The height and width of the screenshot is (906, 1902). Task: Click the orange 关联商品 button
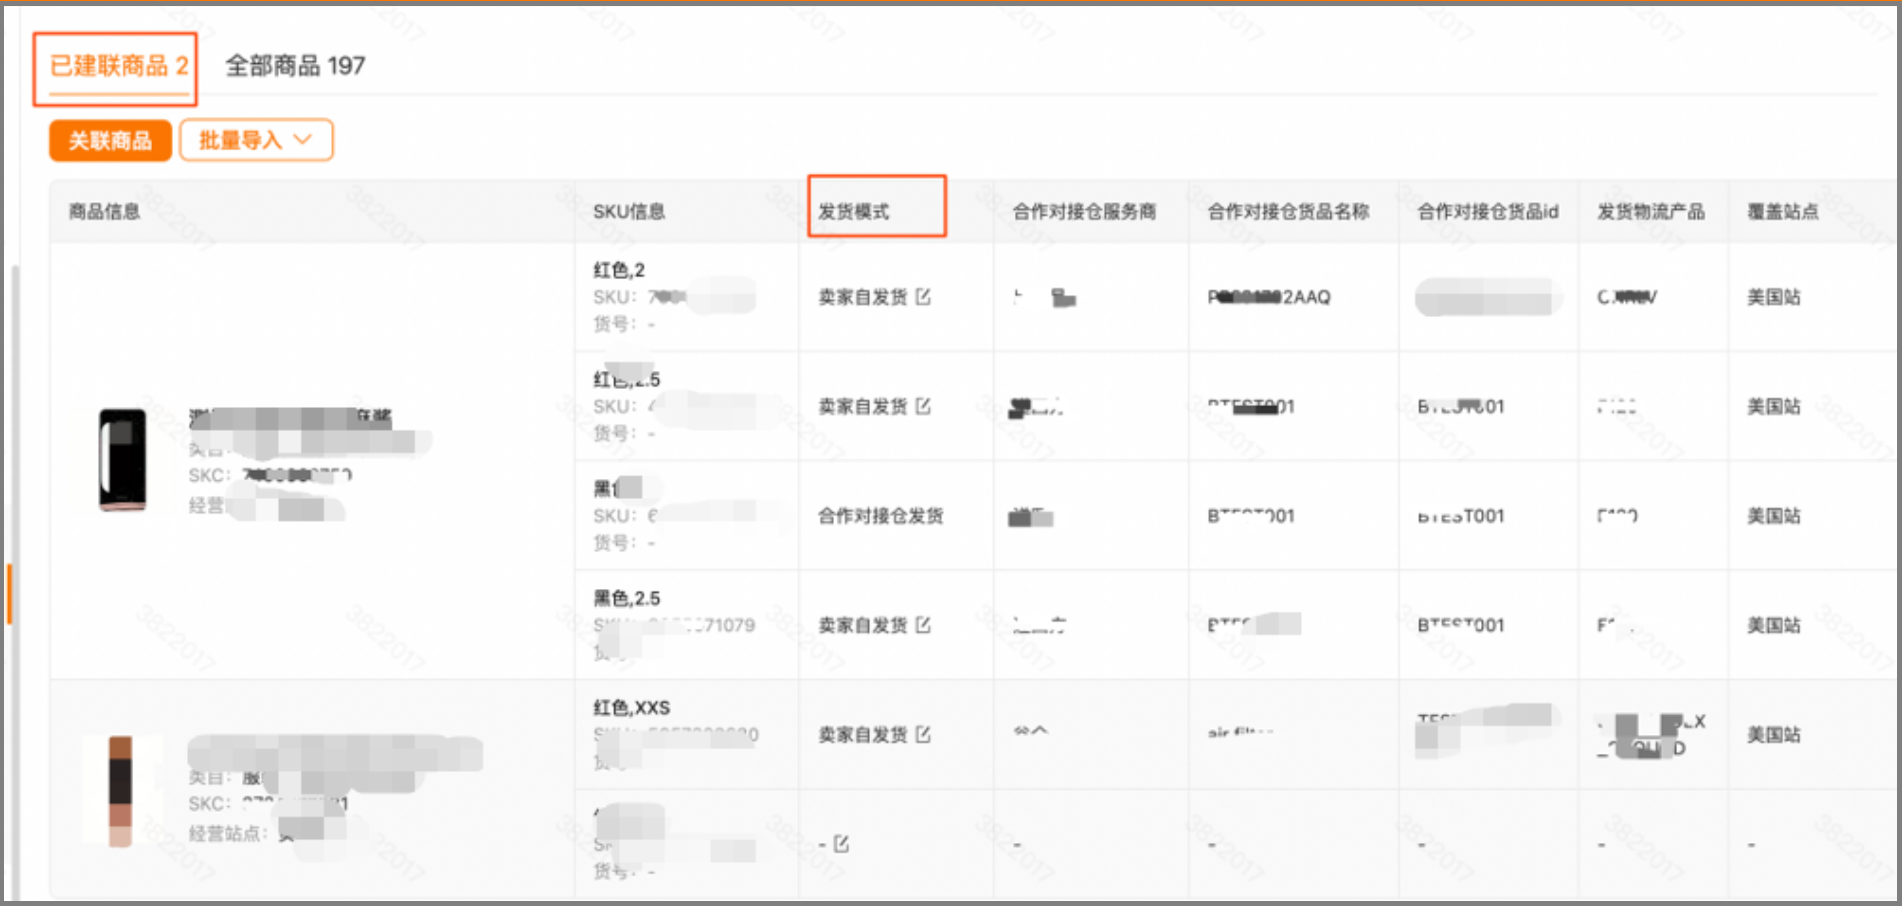pyautogui.click(x=110, y=141)
